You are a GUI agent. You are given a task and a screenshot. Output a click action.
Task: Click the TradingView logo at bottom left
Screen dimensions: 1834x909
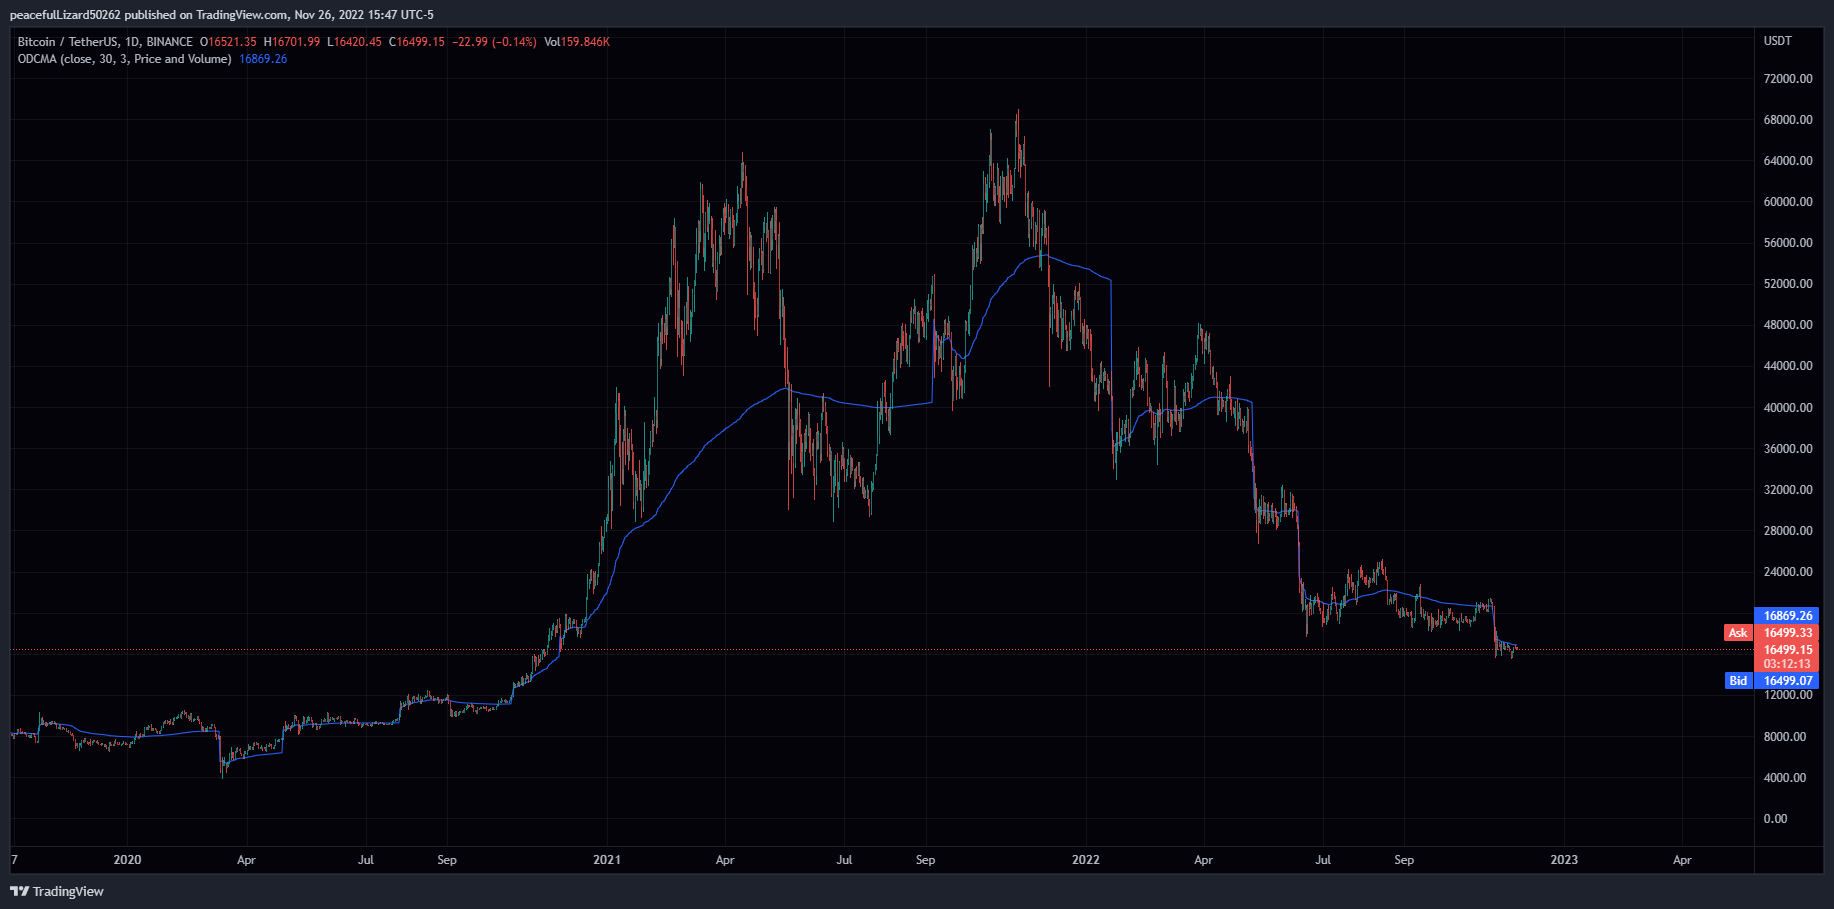[57, 891]
